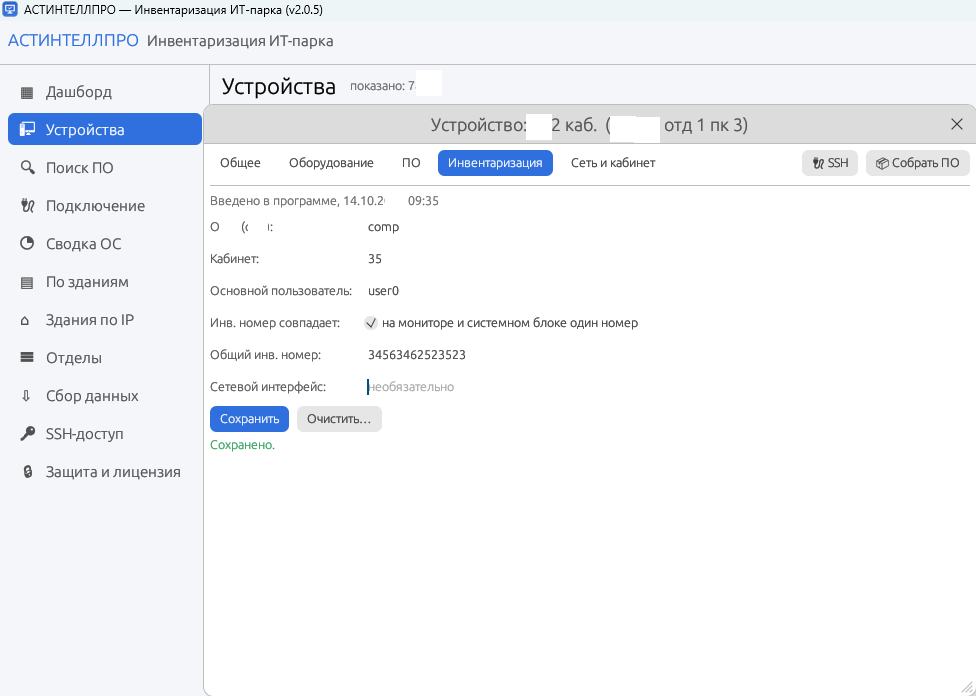976x696 pixels.
Task: Click the monitor icon beside Устройства
Action: coord(27,130)
